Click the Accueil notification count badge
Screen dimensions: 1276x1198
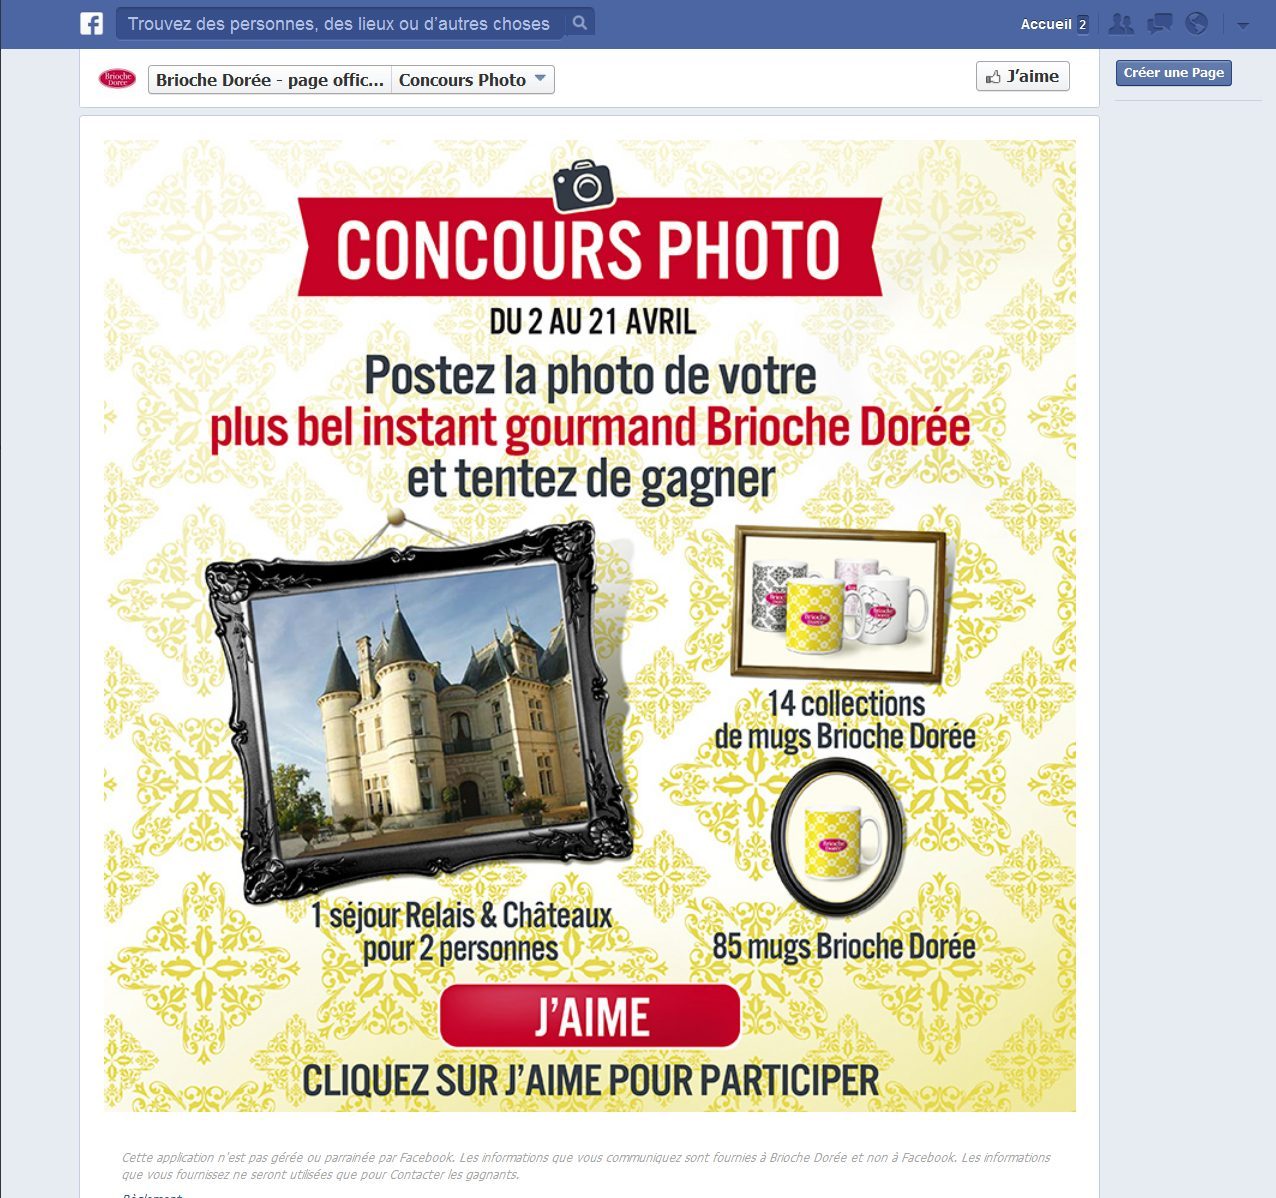point(1082,24)
